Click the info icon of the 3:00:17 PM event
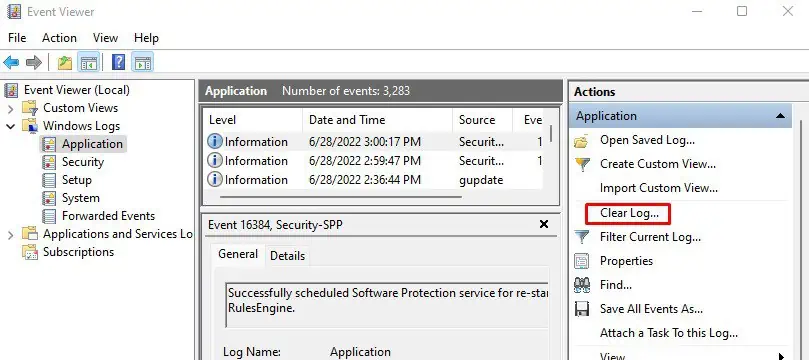Viewport: 809px width, 360px height. click(215, 141)
